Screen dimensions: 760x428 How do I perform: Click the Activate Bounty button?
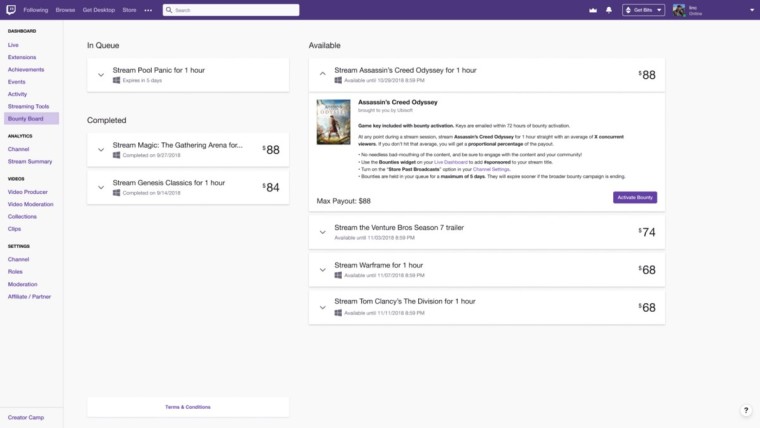pos(635,197)
